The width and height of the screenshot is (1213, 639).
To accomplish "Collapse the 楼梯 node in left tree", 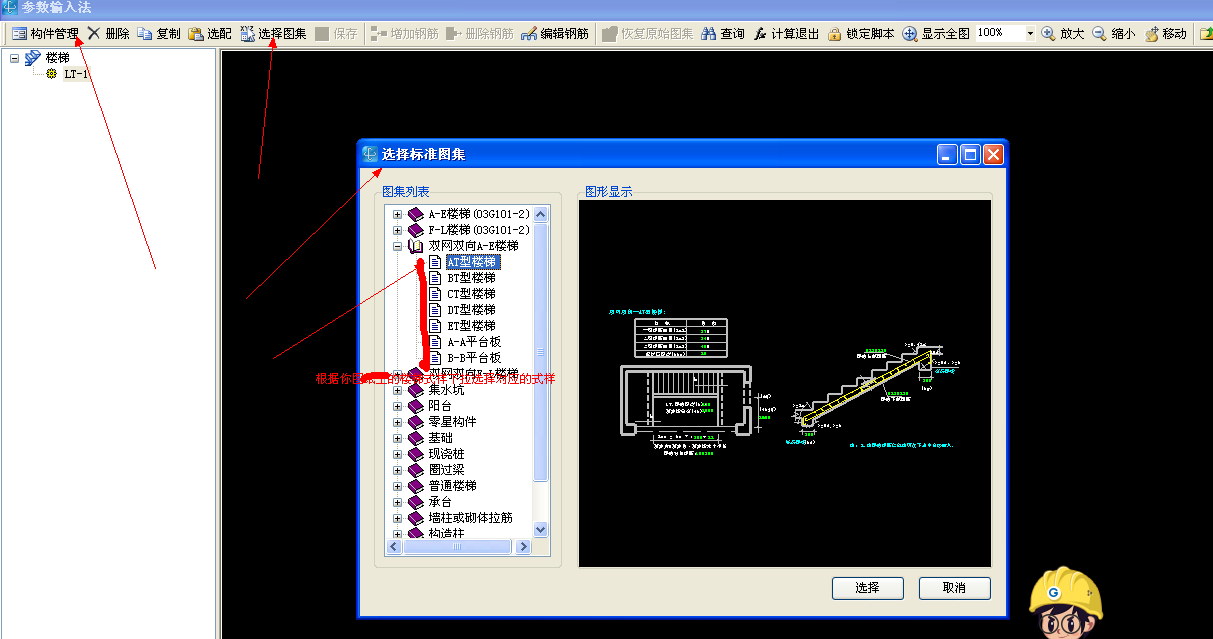I will 14,58.
